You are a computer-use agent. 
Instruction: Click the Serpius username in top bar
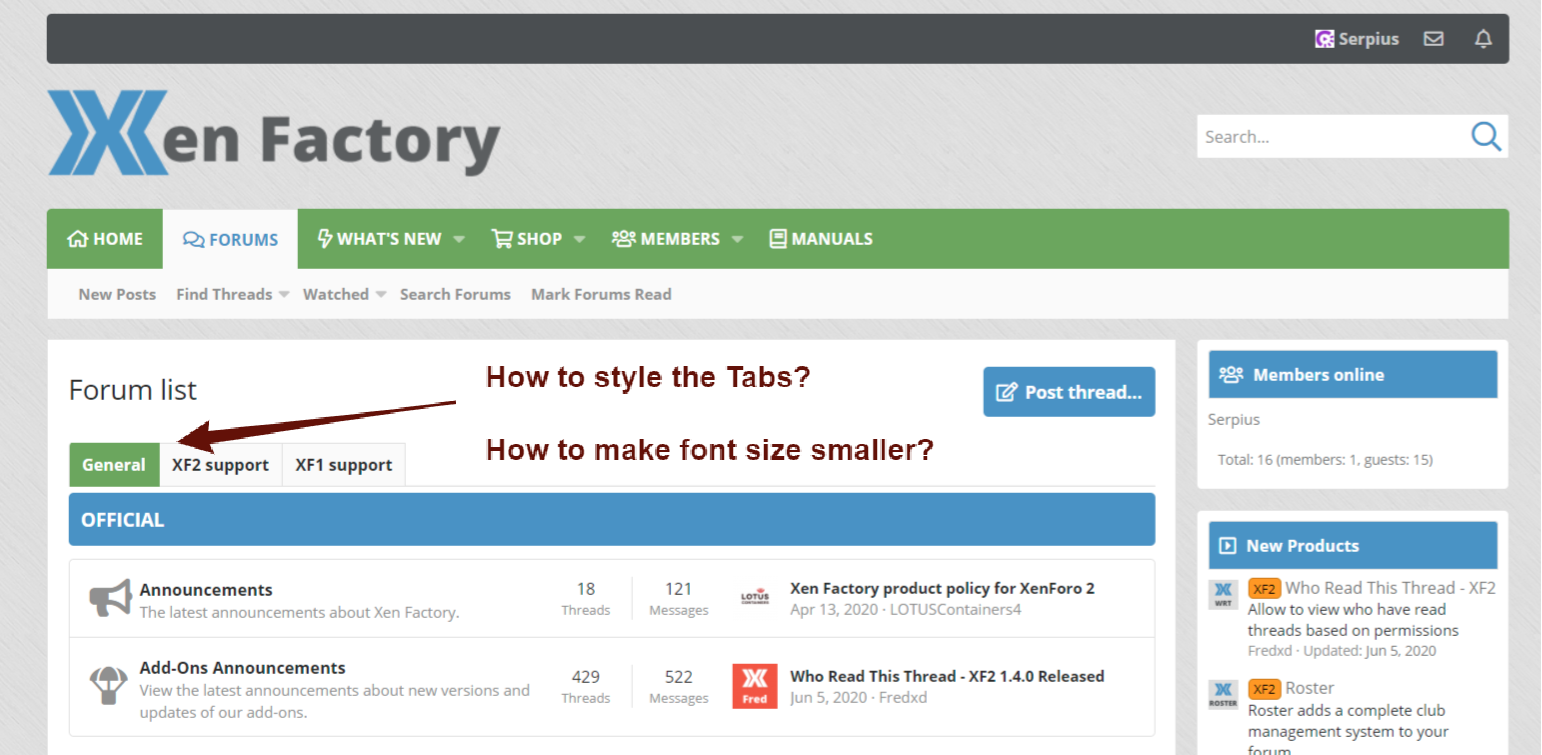(1369, 39)
